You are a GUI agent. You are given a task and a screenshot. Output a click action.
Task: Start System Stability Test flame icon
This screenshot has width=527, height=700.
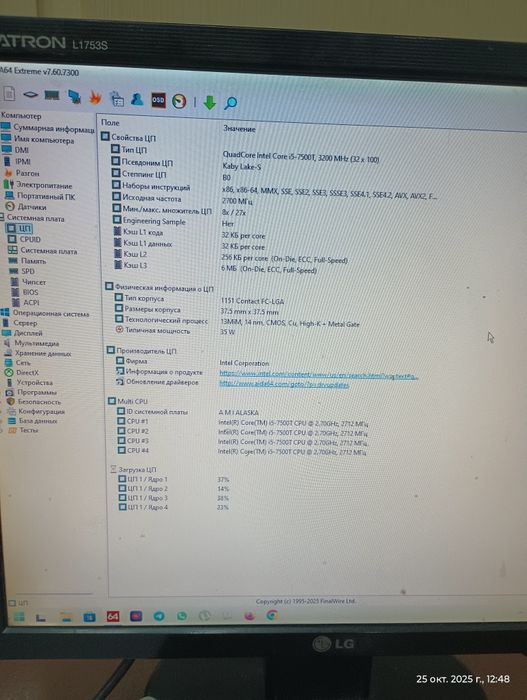95,97
